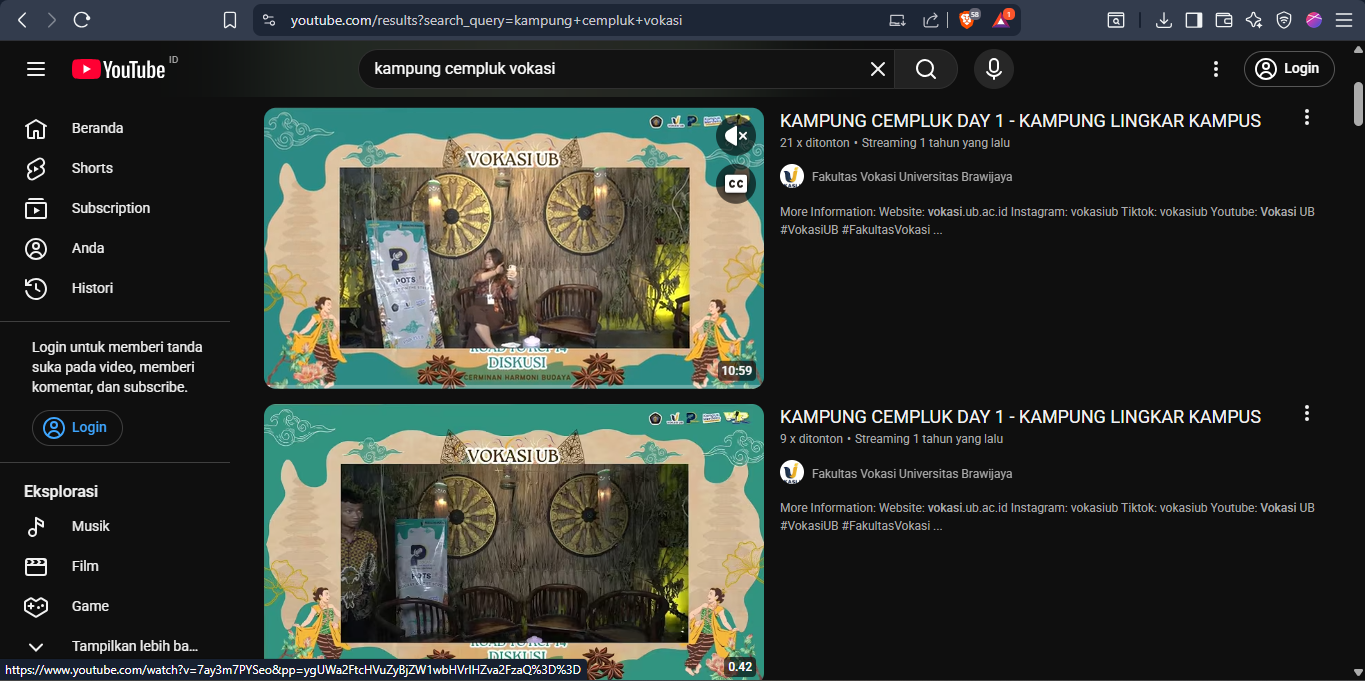The height and width of the screenshot is (681, 1365).
Task: Unmute the preview on first thumbnail
Action: [x=736, y=136]
